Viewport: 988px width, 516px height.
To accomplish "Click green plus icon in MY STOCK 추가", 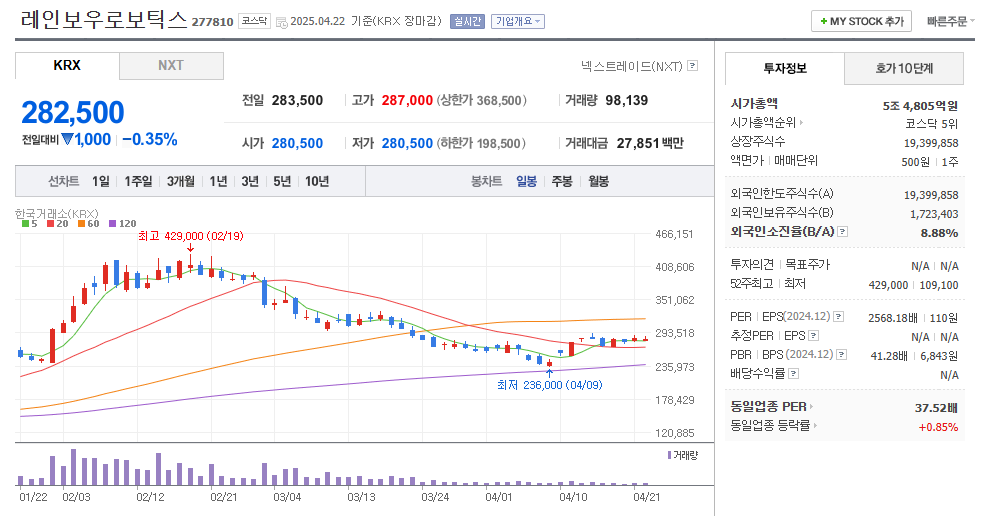I will tap(824, 21).
